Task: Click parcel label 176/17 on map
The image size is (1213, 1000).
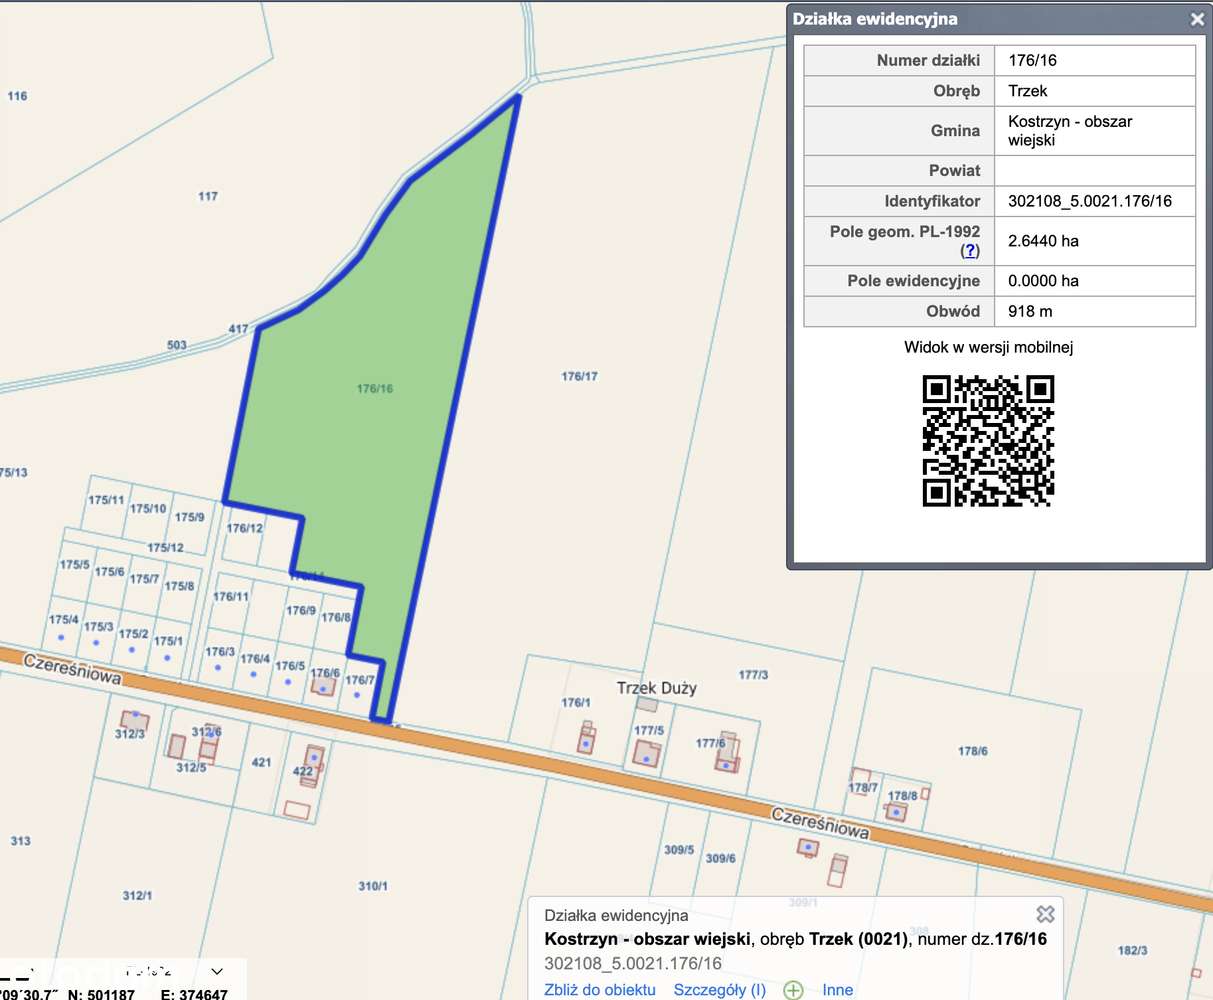Action: coord(579,377)
